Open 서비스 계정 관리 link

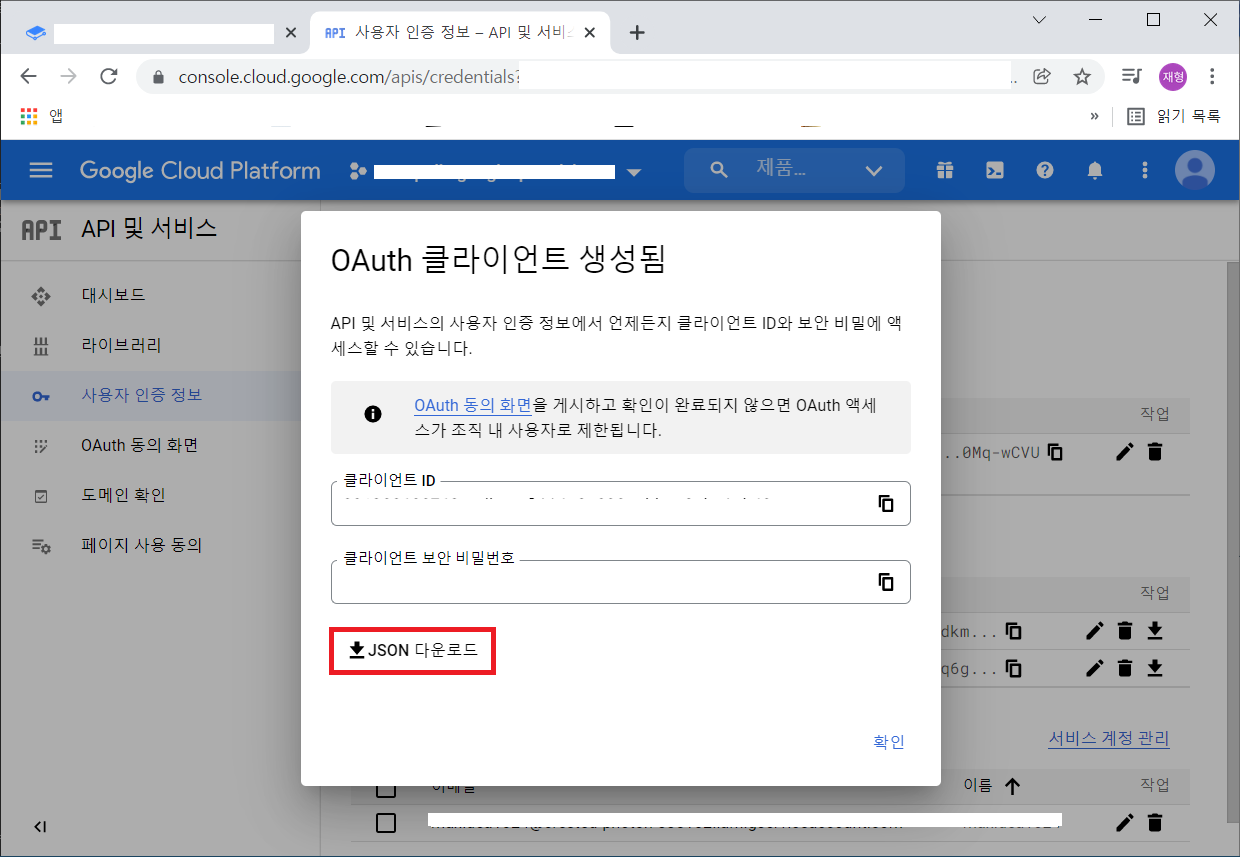click(1109, 739)
